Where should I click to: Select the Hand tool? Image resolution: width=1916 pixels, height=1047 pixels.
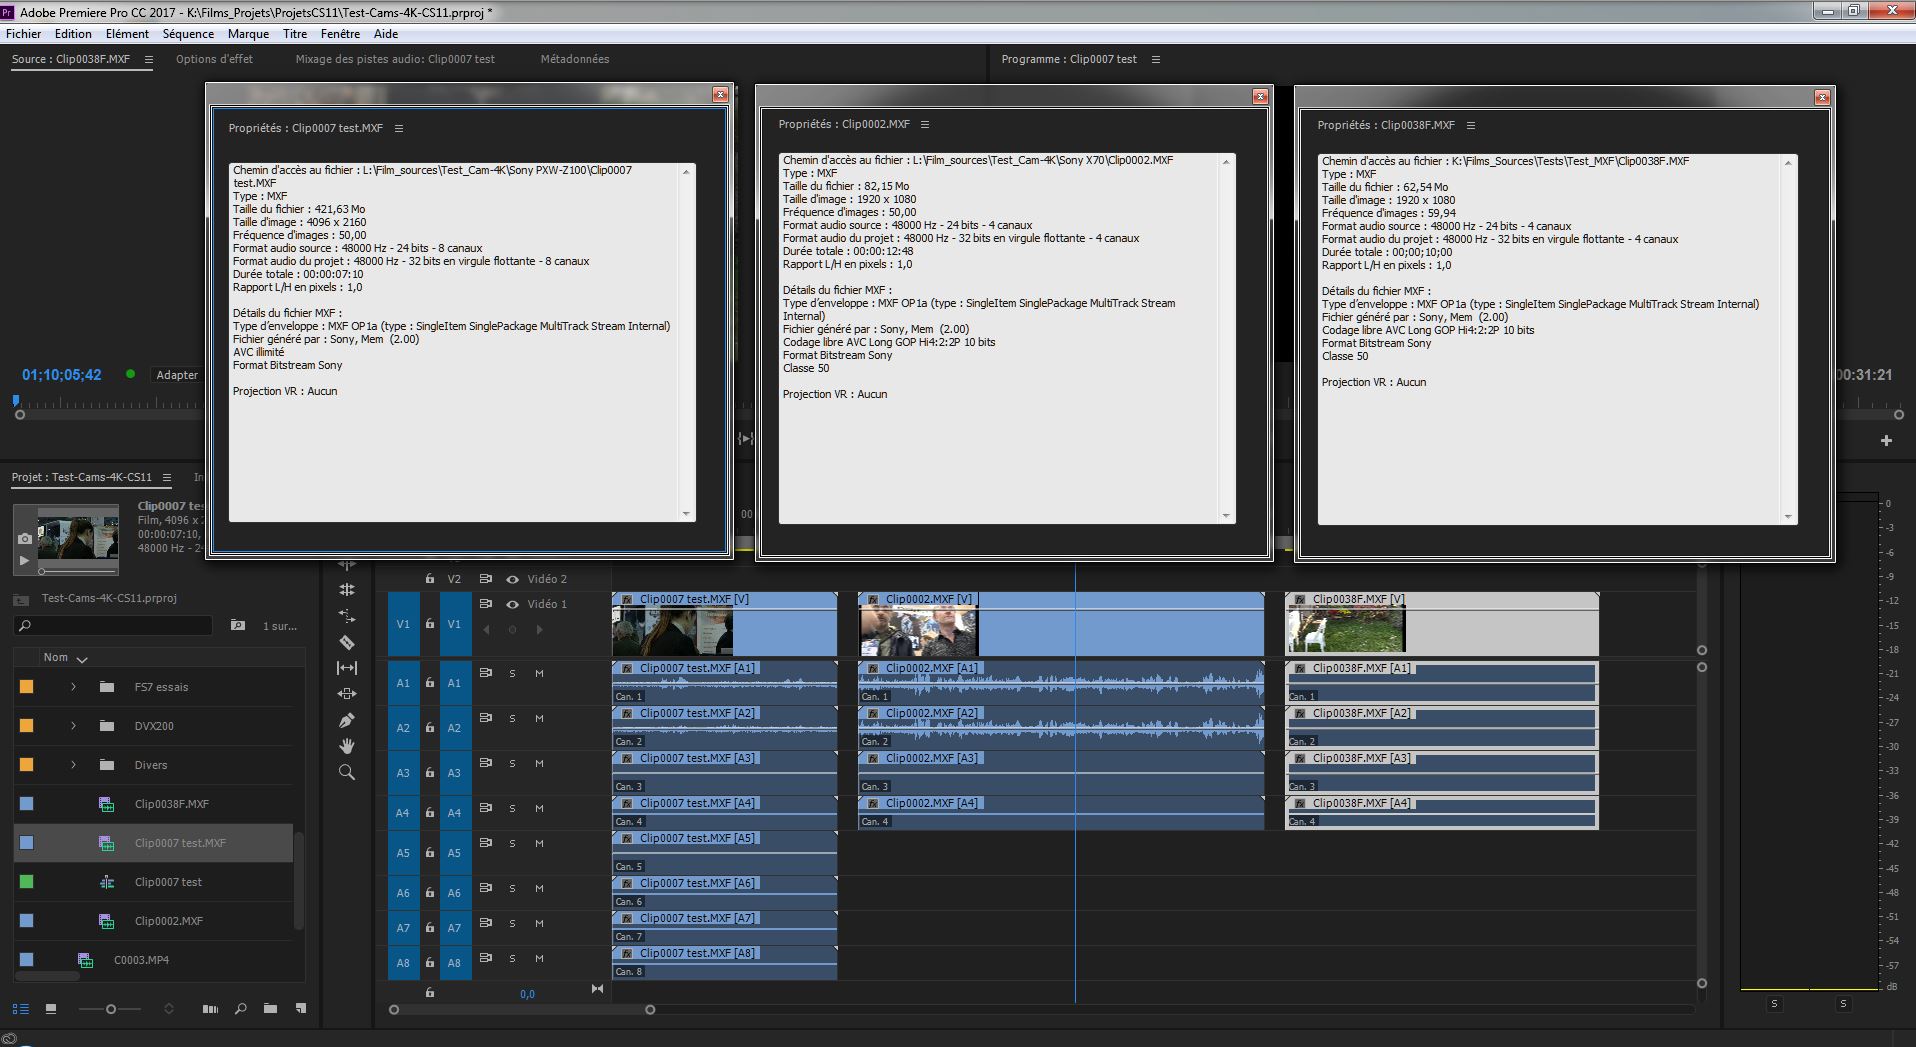pos(347,746)
